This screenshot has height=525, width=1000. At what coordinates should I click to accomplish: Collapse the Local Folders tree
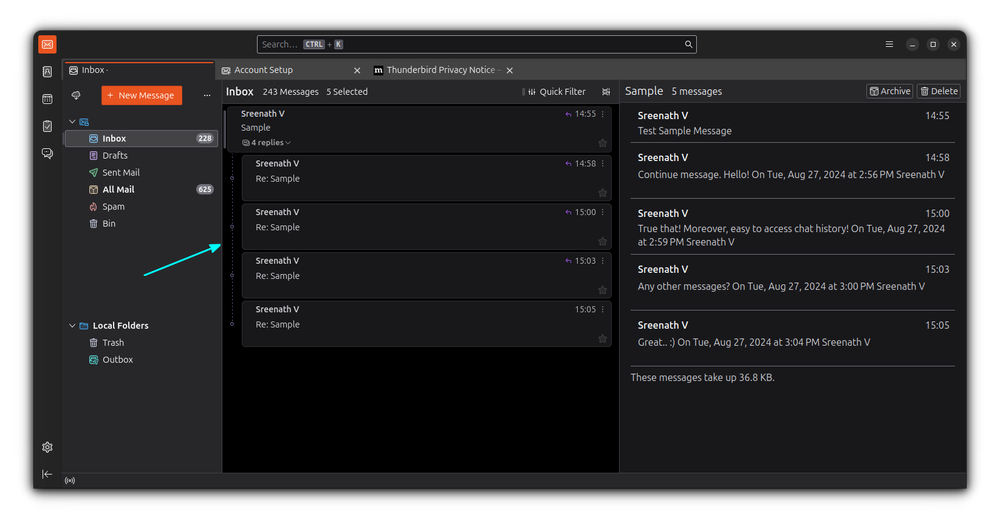71,326
